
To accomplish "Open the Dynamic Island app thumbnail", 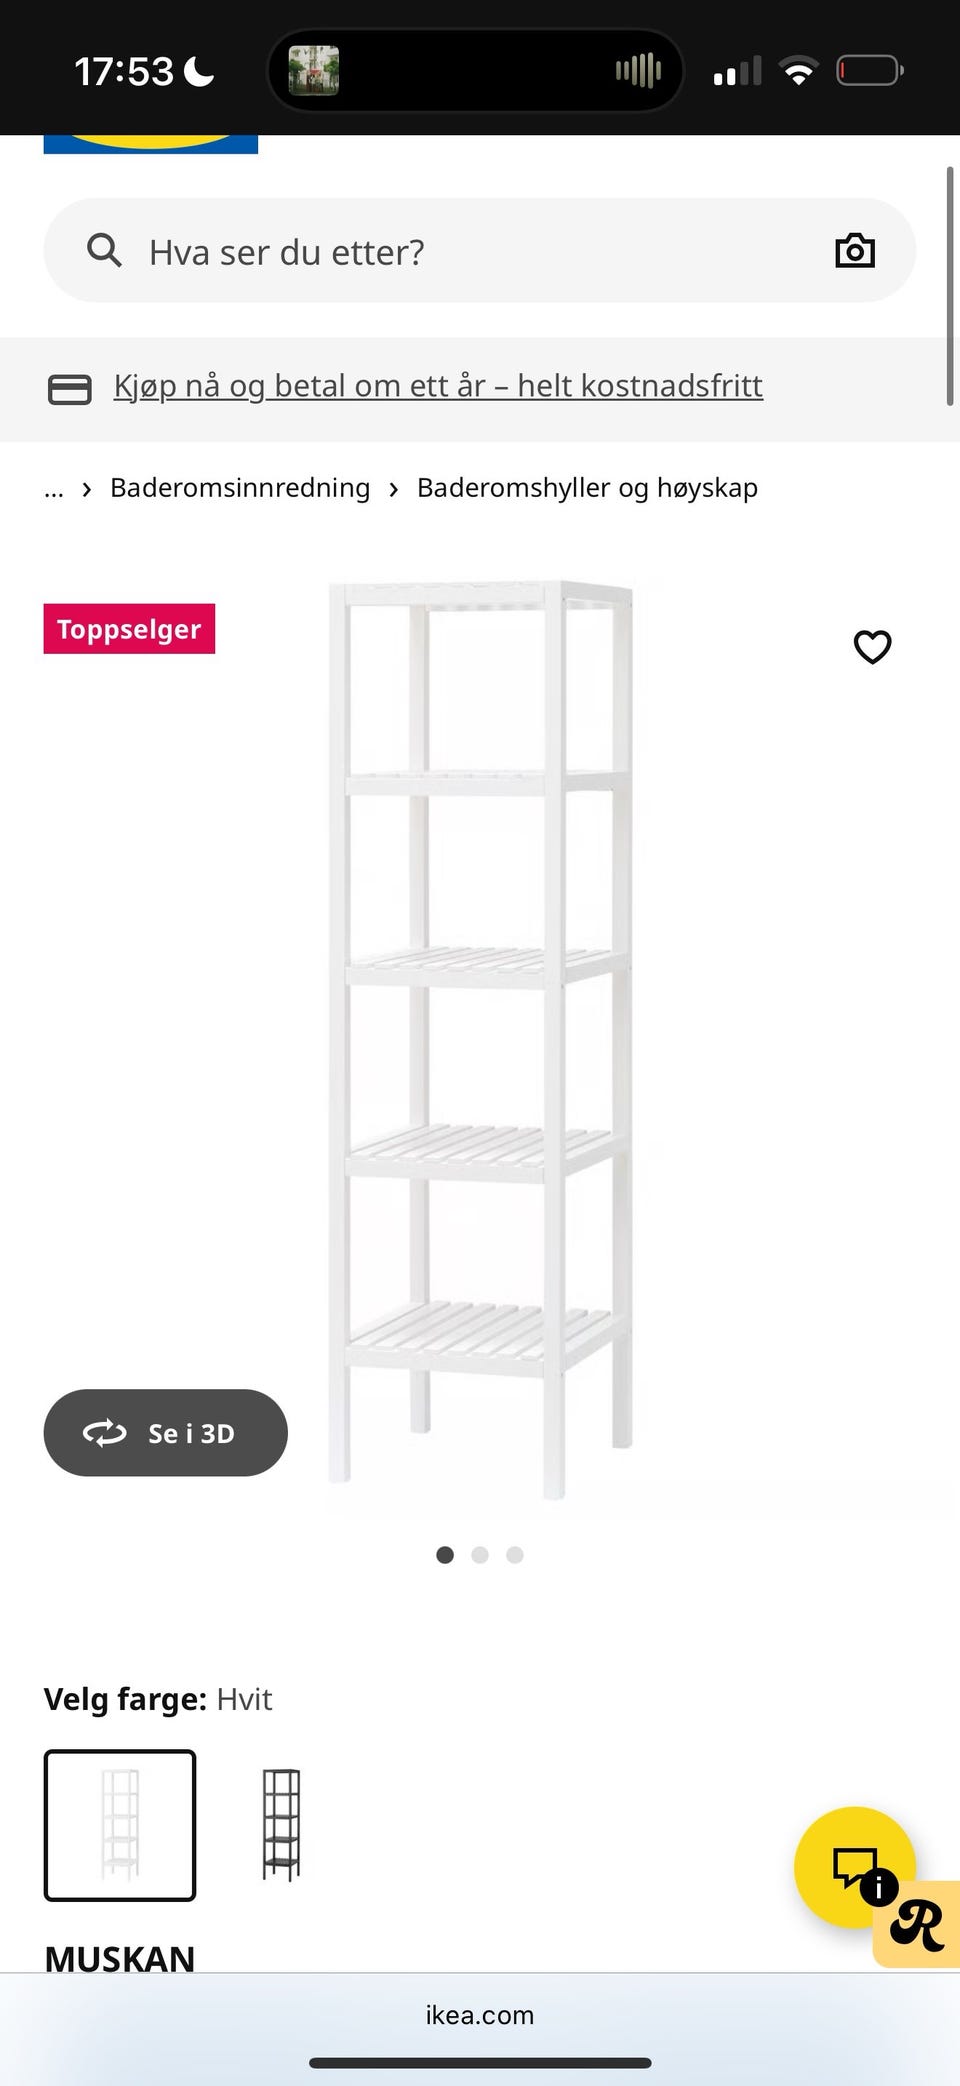I will point(314,71).
